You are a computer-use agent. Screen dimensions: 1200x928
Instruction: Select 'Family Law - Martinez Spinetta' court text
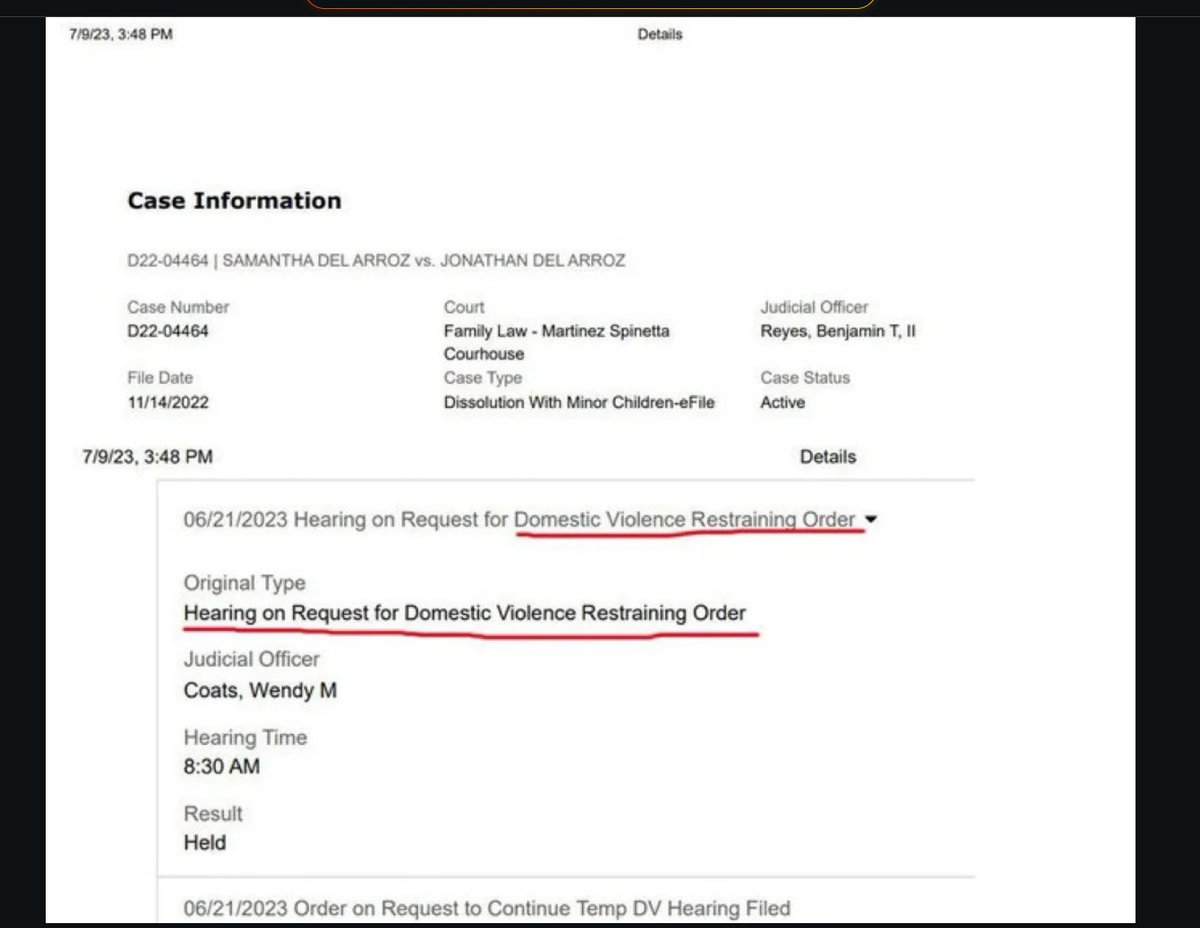557,331
